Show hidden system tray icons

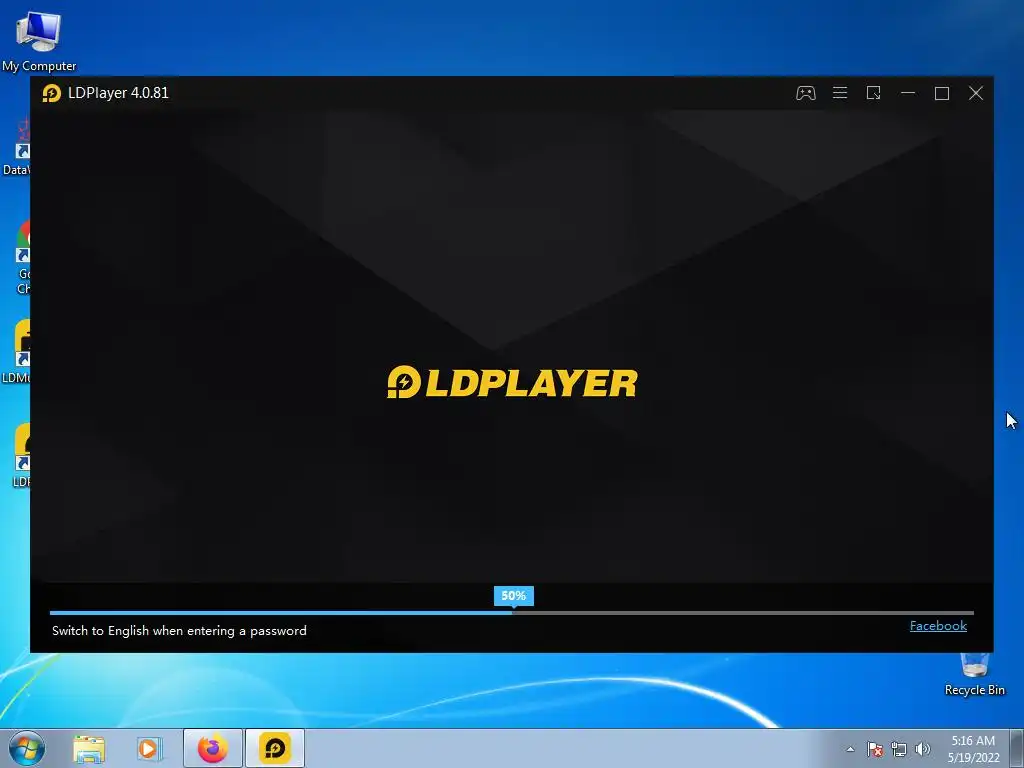(850, 749)
